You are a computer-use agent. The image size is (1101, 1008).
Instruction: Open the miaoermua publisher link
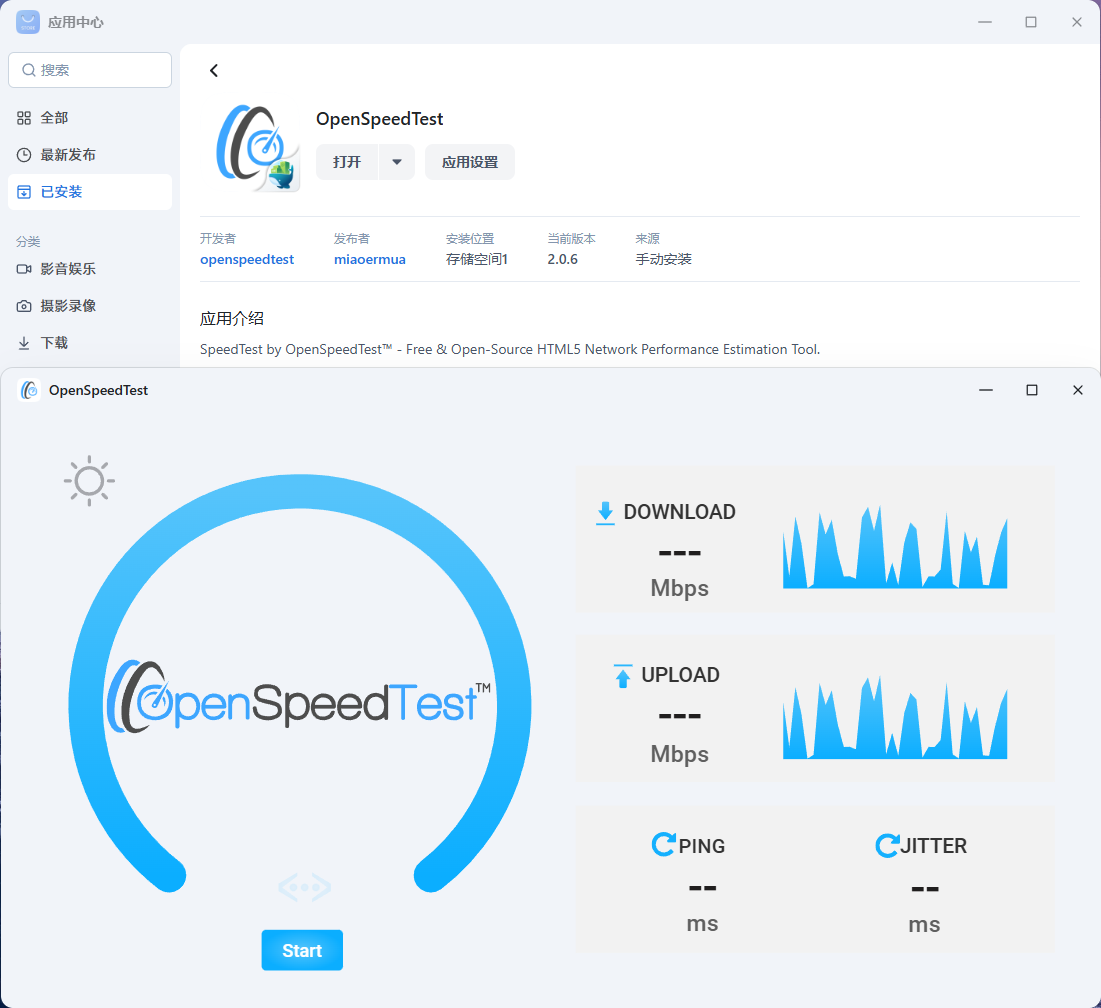(x=369, y=259)
